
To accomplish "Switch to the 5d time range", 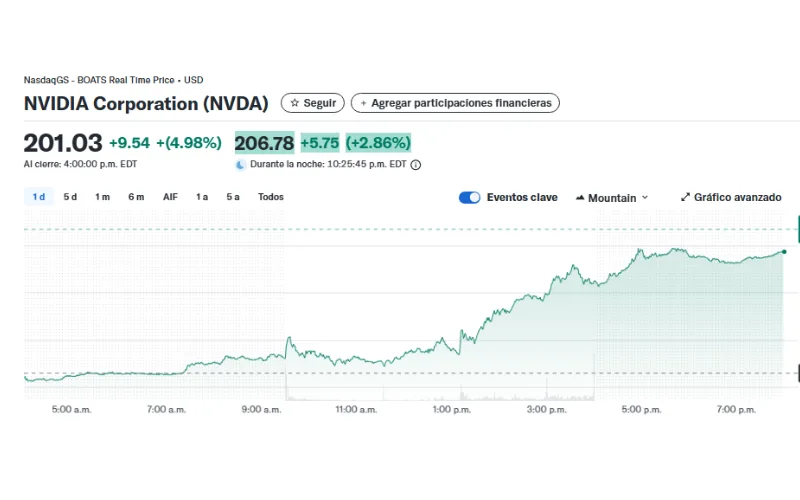I will pyautogui.click(x=70, y=197).
